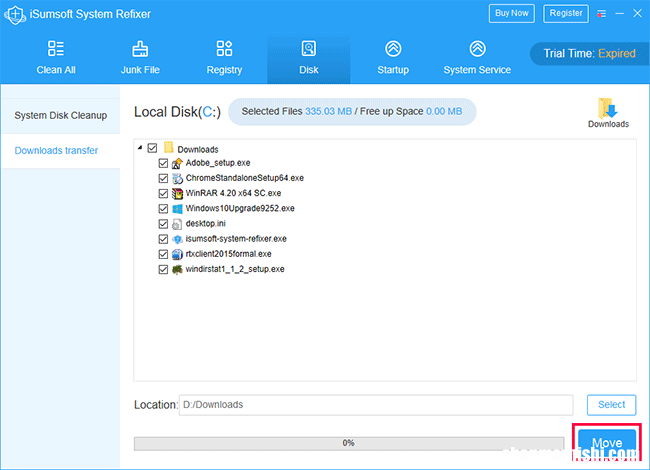This screenshot has width=650, height=470.
Task: Click the Location path input field
Action: tap(376, 405)
